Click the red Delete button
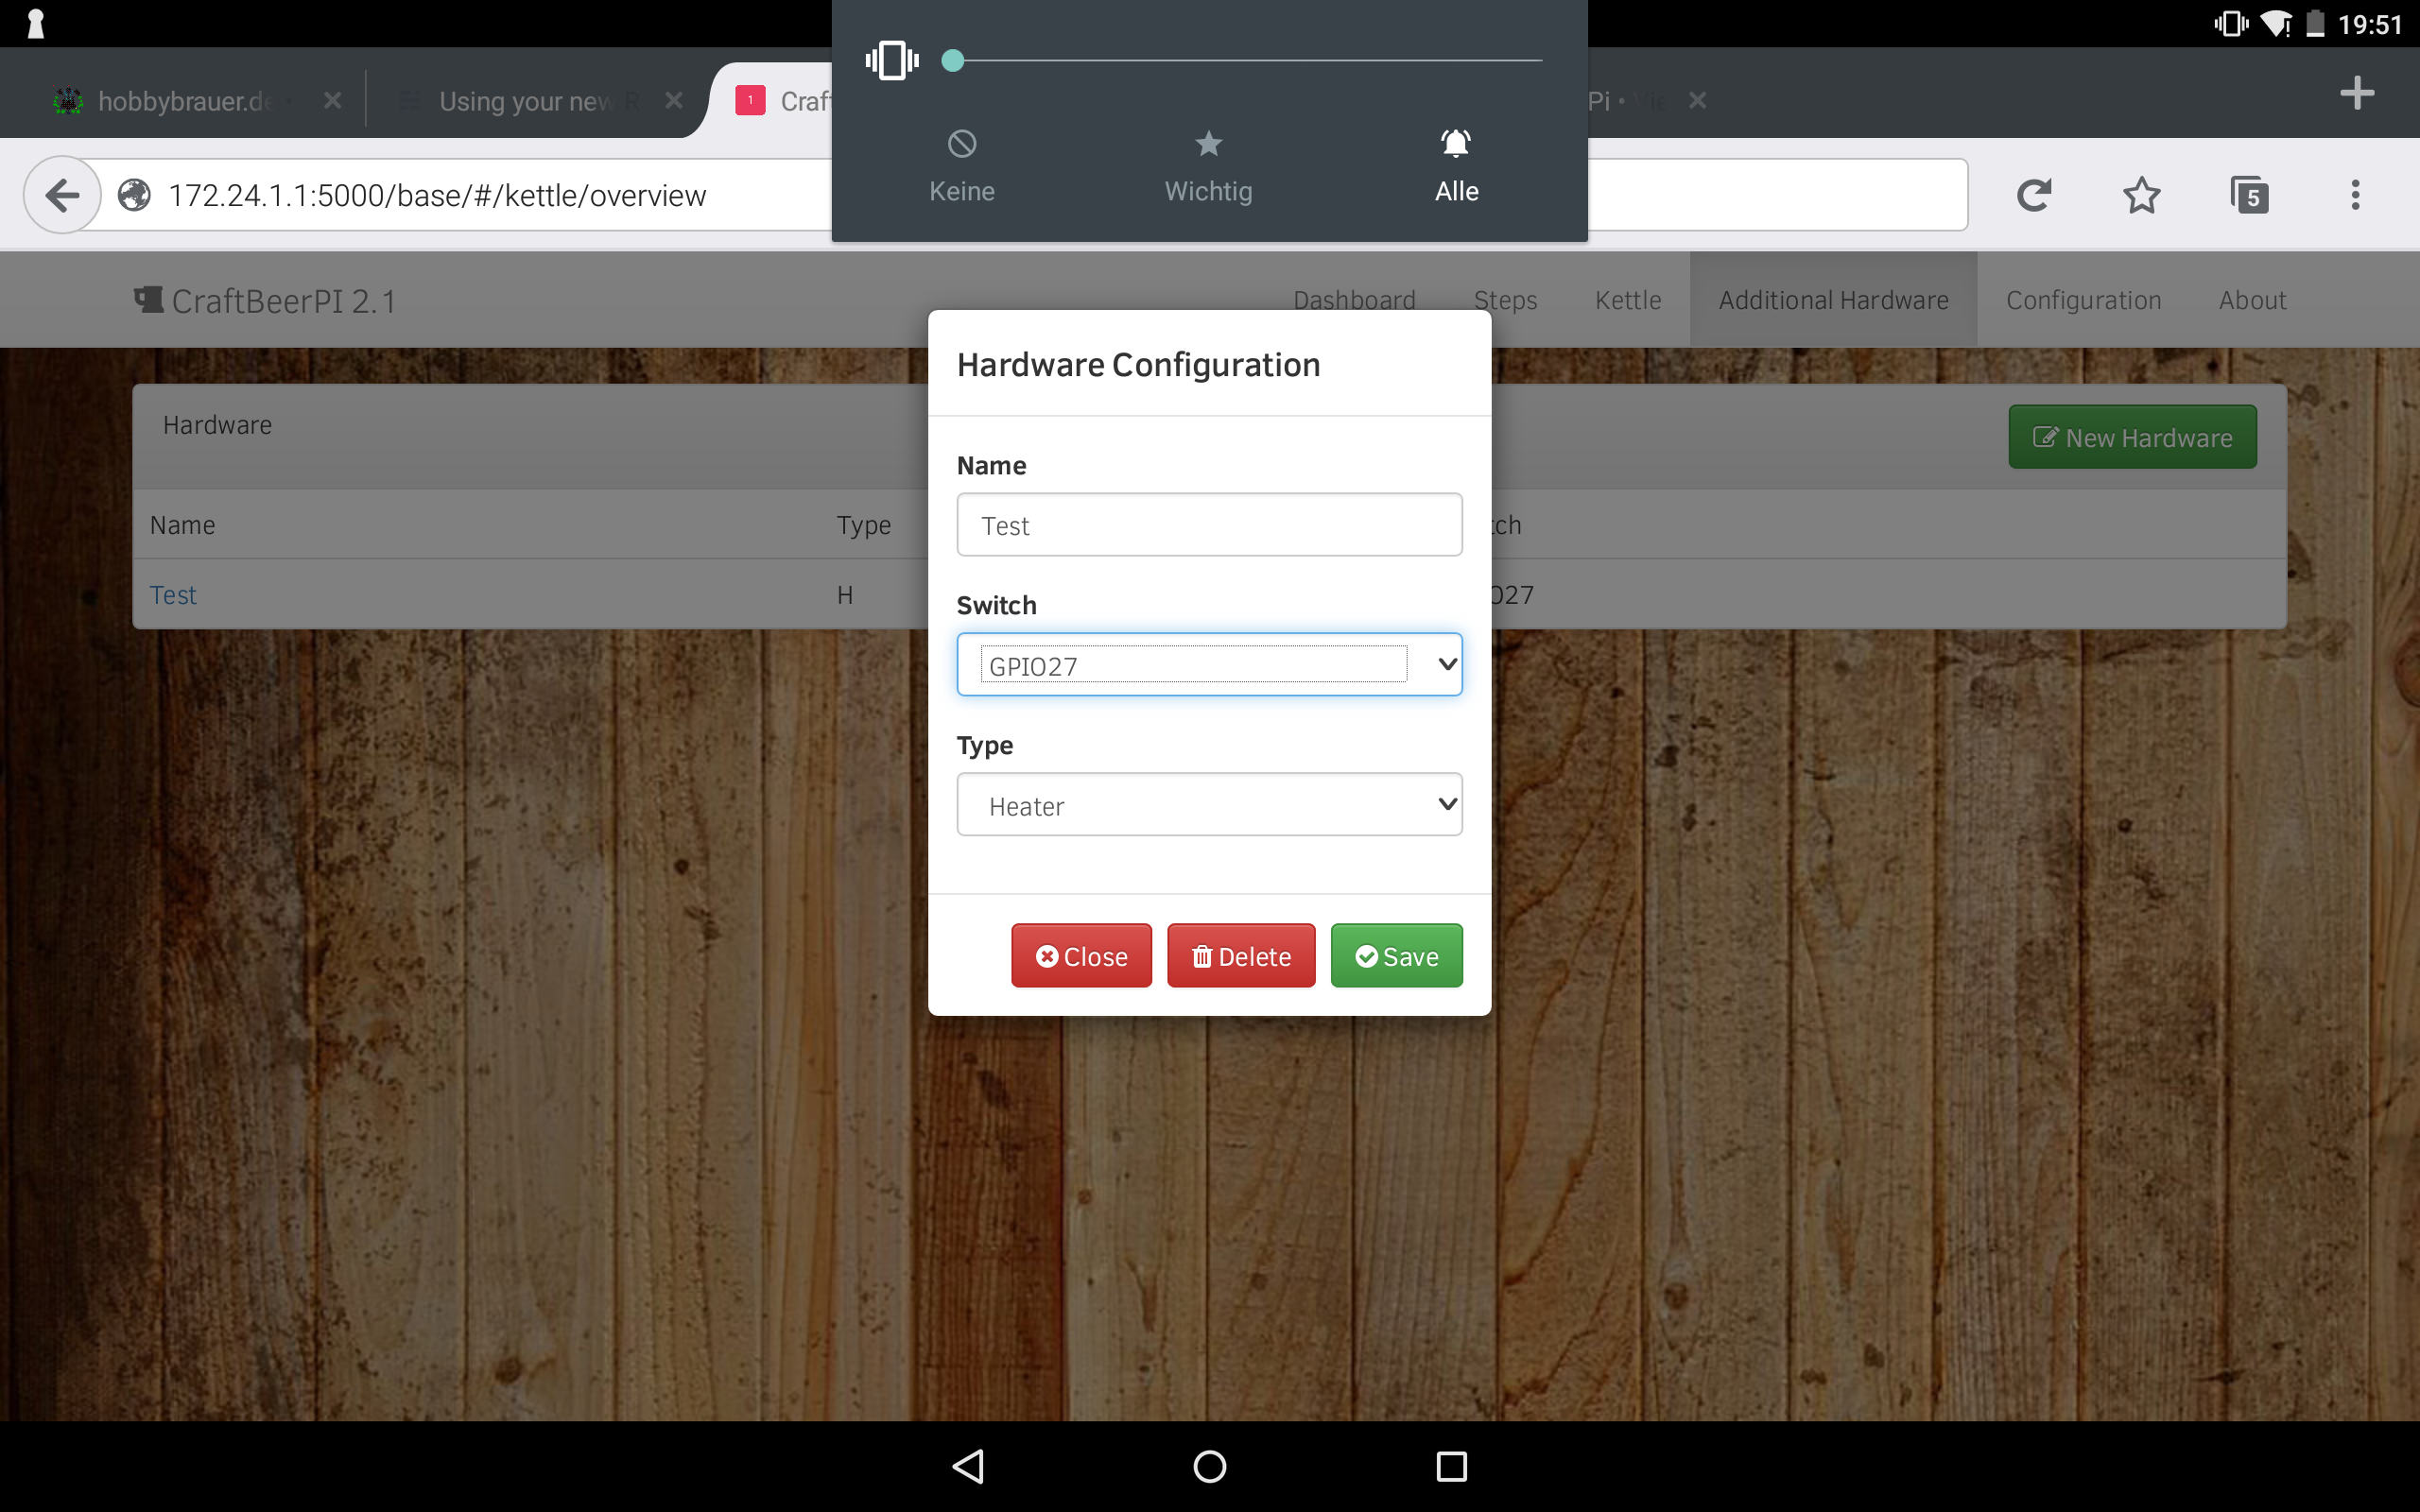The height and width of the screenshot is (1512, 2420). tap(1241, 956)
